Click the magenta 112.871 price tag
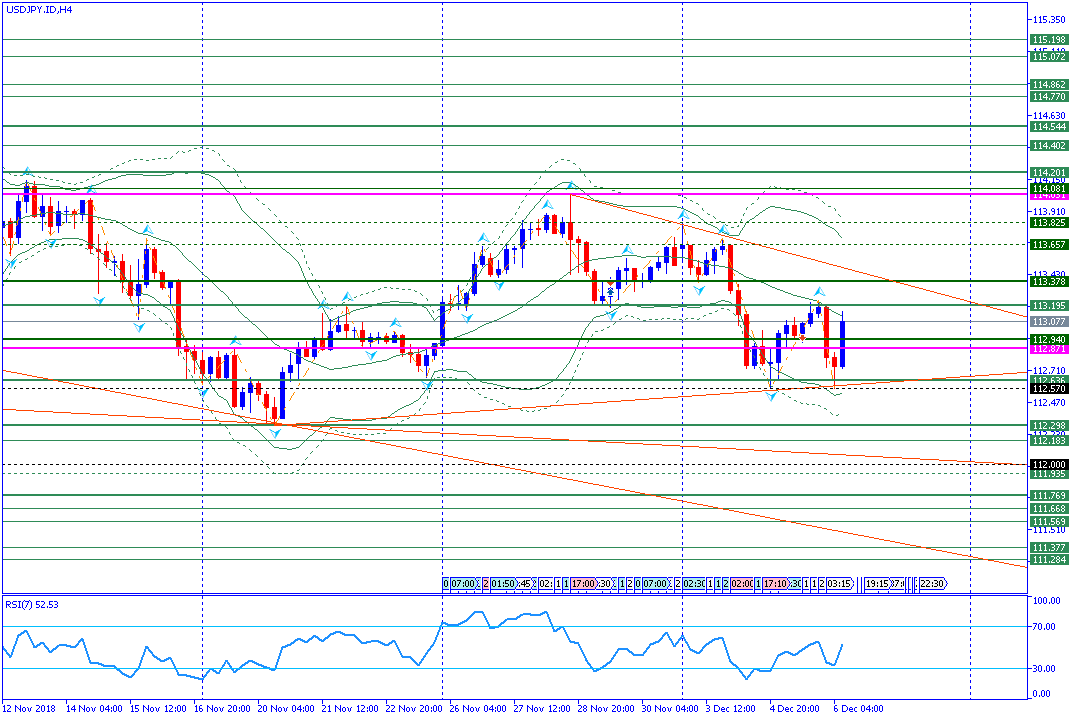This screenshot has width=1080, height=720. (x=1049, y=349)
